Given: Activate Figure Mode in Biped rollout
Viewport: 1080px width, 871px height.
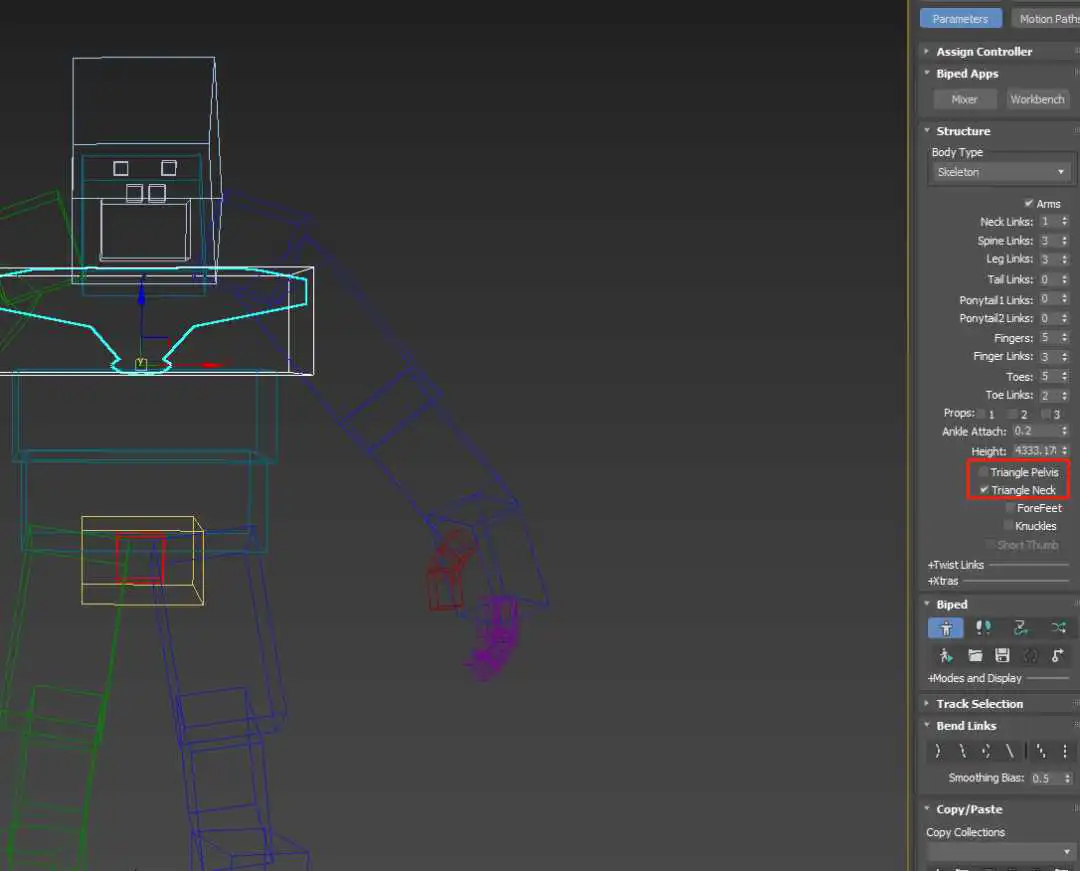Looking at the screenshot, I should click(946, 628).
